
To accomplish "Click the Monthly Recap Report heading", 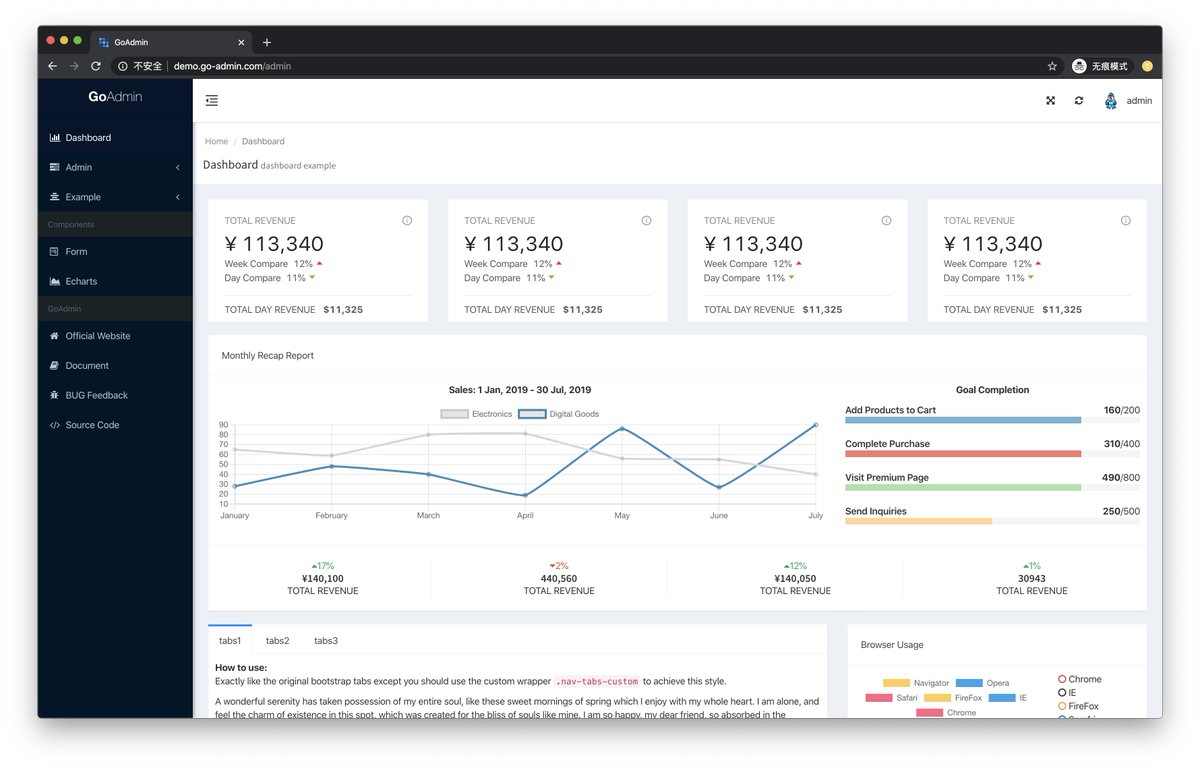I will point(268,355).
